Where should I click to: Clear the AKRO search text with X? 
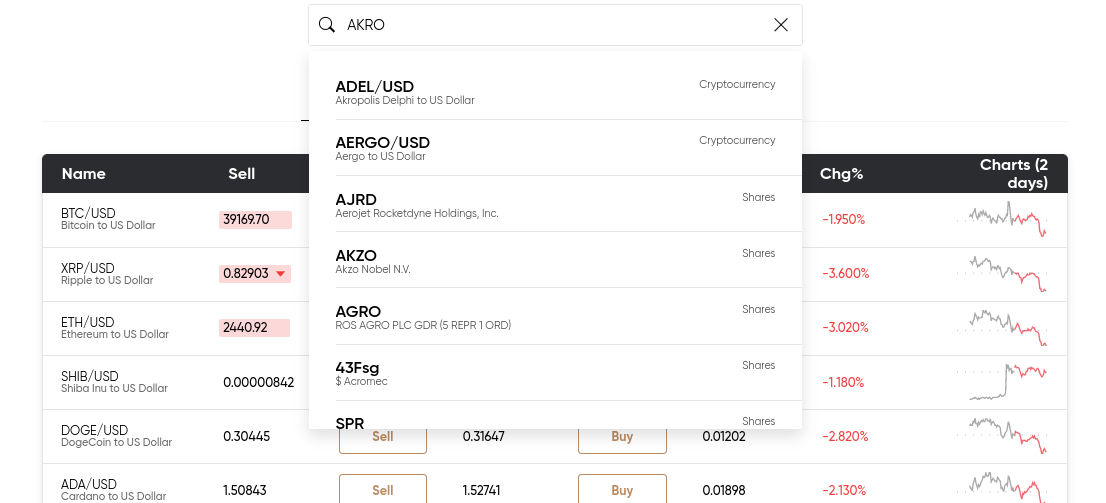tap(781, 25)
